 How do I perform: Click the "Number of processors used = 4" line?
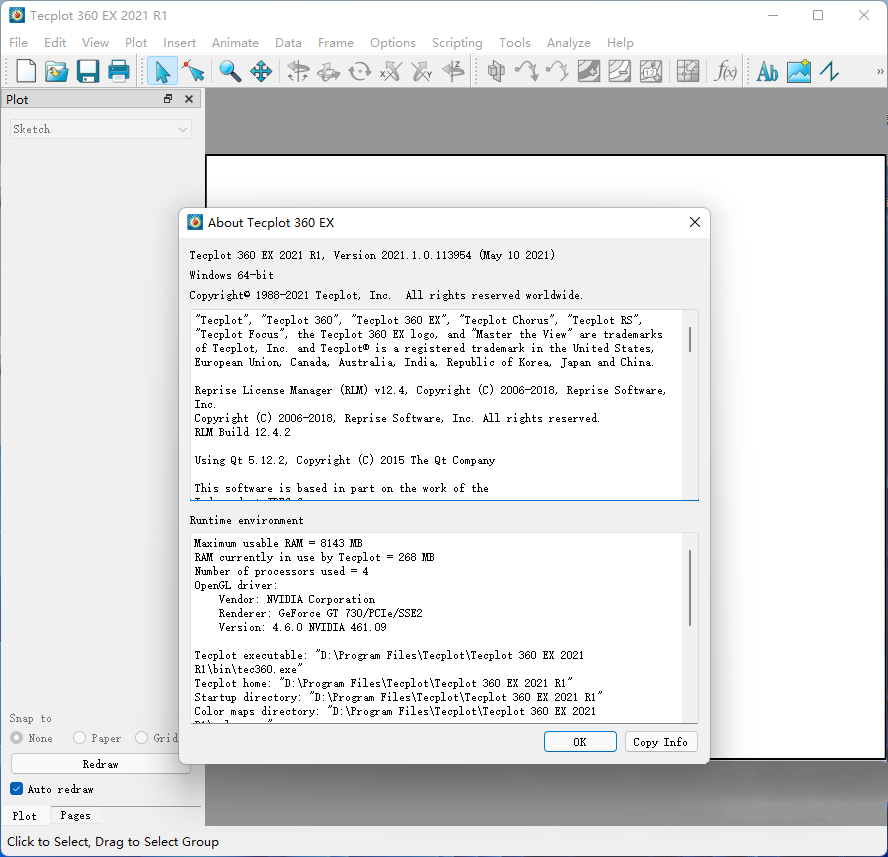[281, 572]
